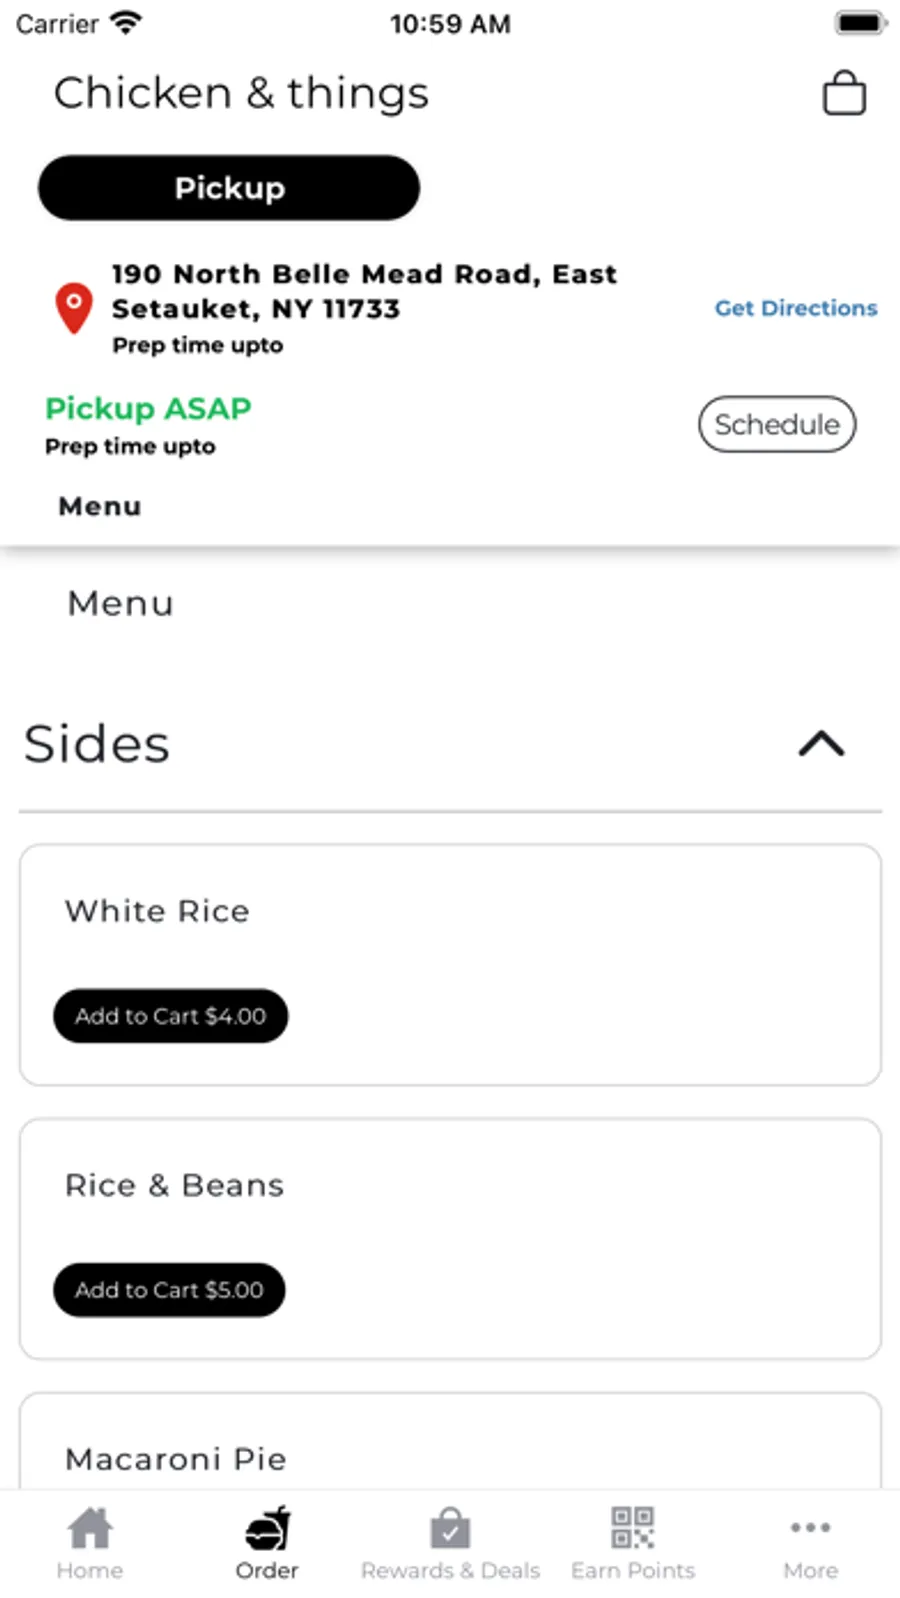Switch to the Rewards & Deals tab label
Viewport: 900px width, 1598px height.
(x=450, y=1571)
